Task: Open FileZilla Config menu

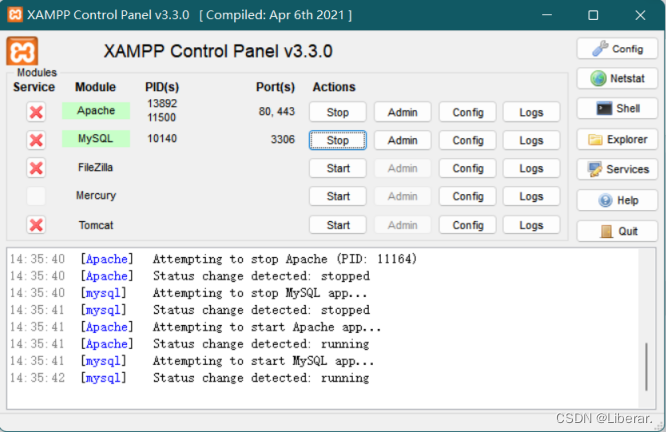Action: pos(467,168)
